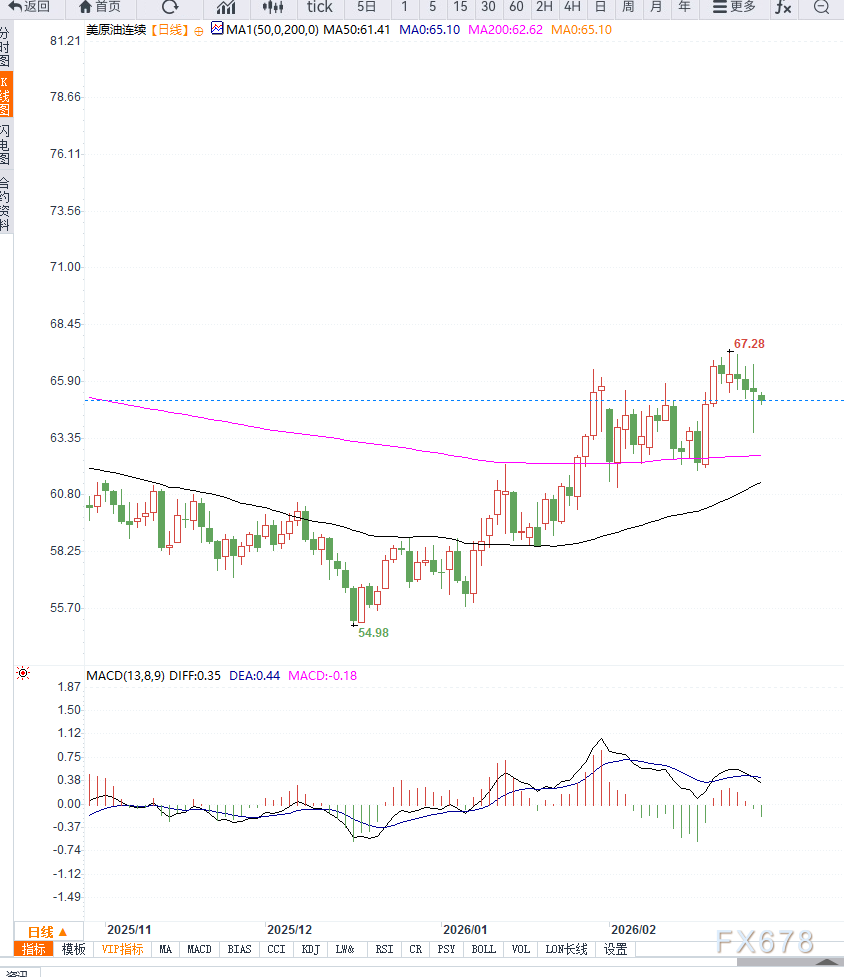This screenshot has width=844, height=977.
Task: Click the 设置 settings button
Action: coord(615,949)
